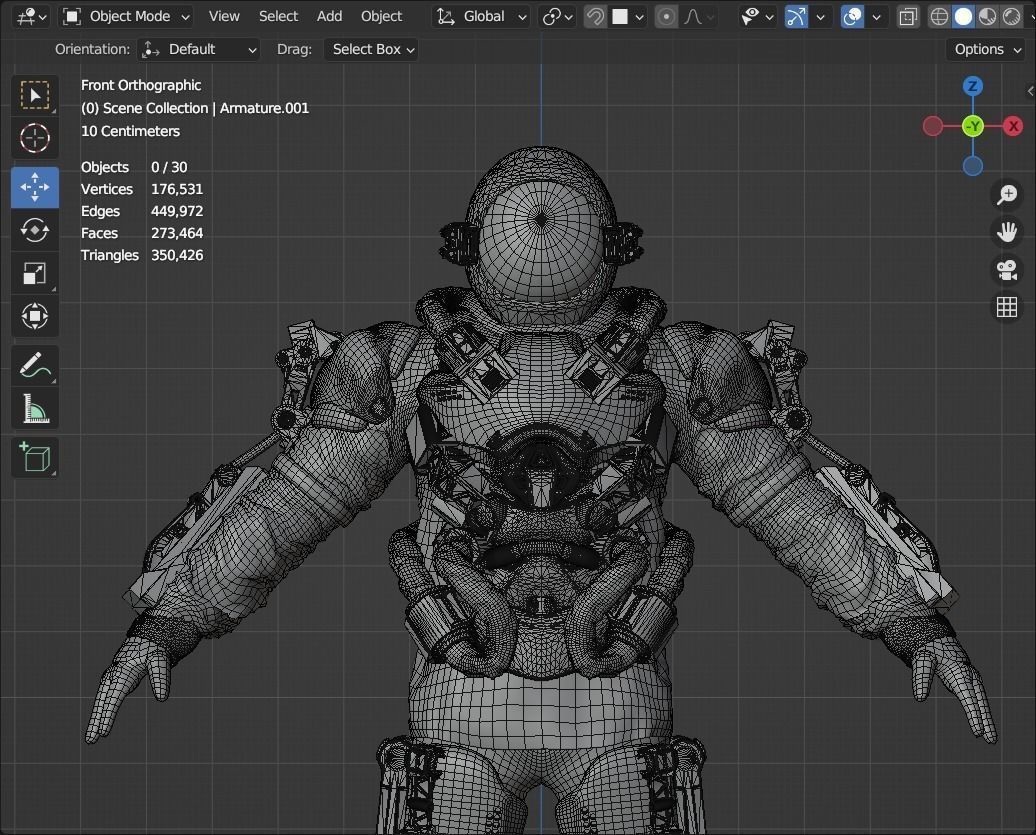Click the Faces count 273,464
This screenshot has width=1036, height=835.
pyautogui.click(x=177, y=233)
